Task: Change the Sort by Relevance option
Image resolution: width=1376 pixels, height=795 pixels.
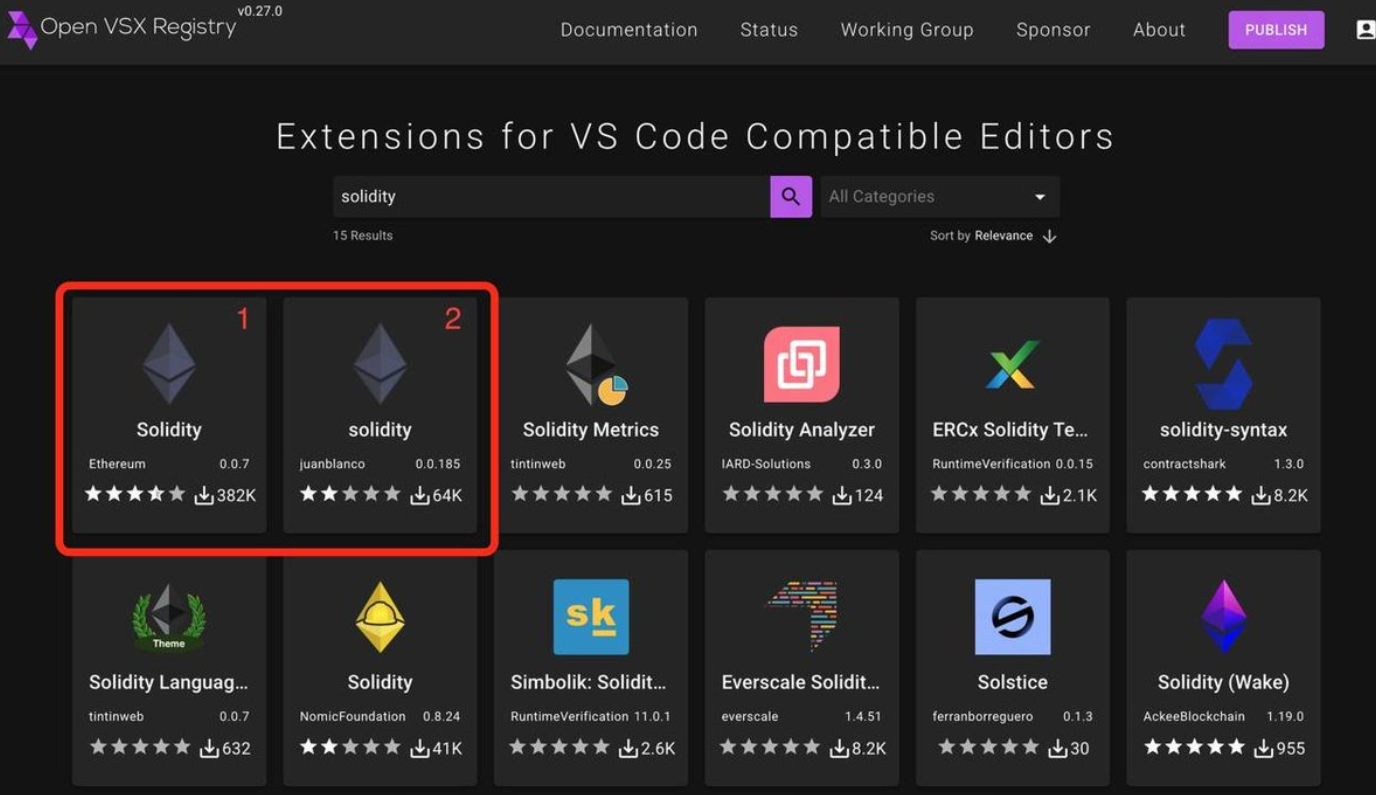Action: point(1004,236)
